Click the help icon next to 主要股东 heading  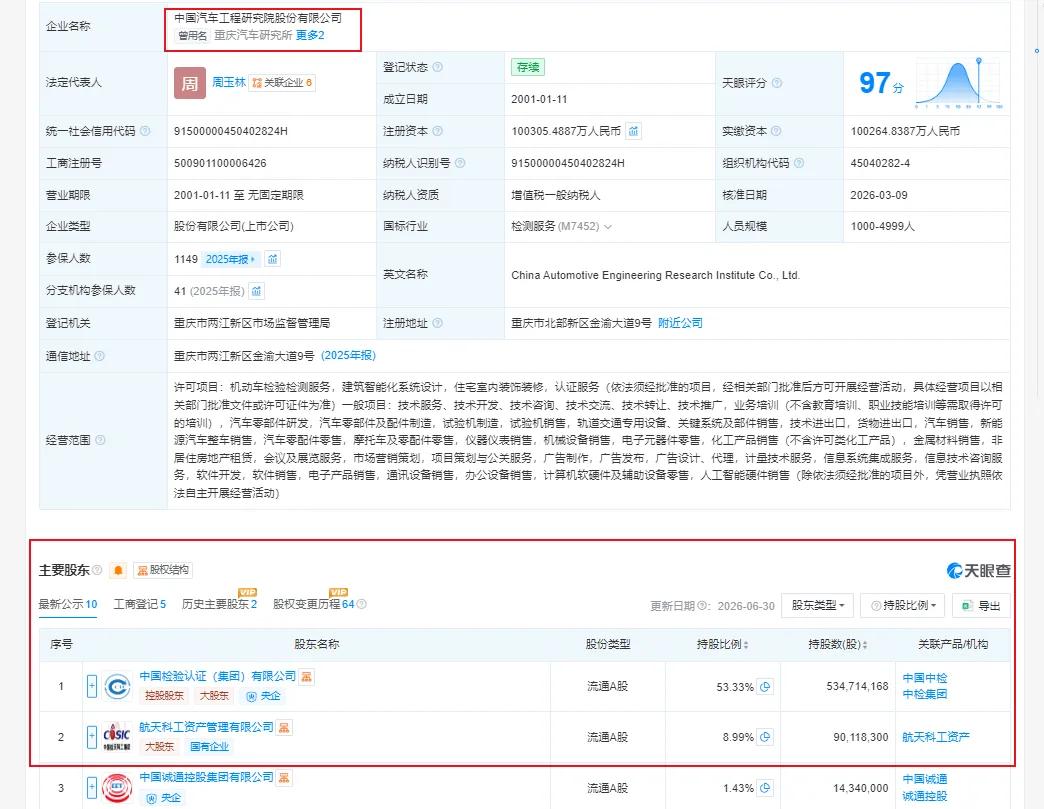(x=97, y=570)
